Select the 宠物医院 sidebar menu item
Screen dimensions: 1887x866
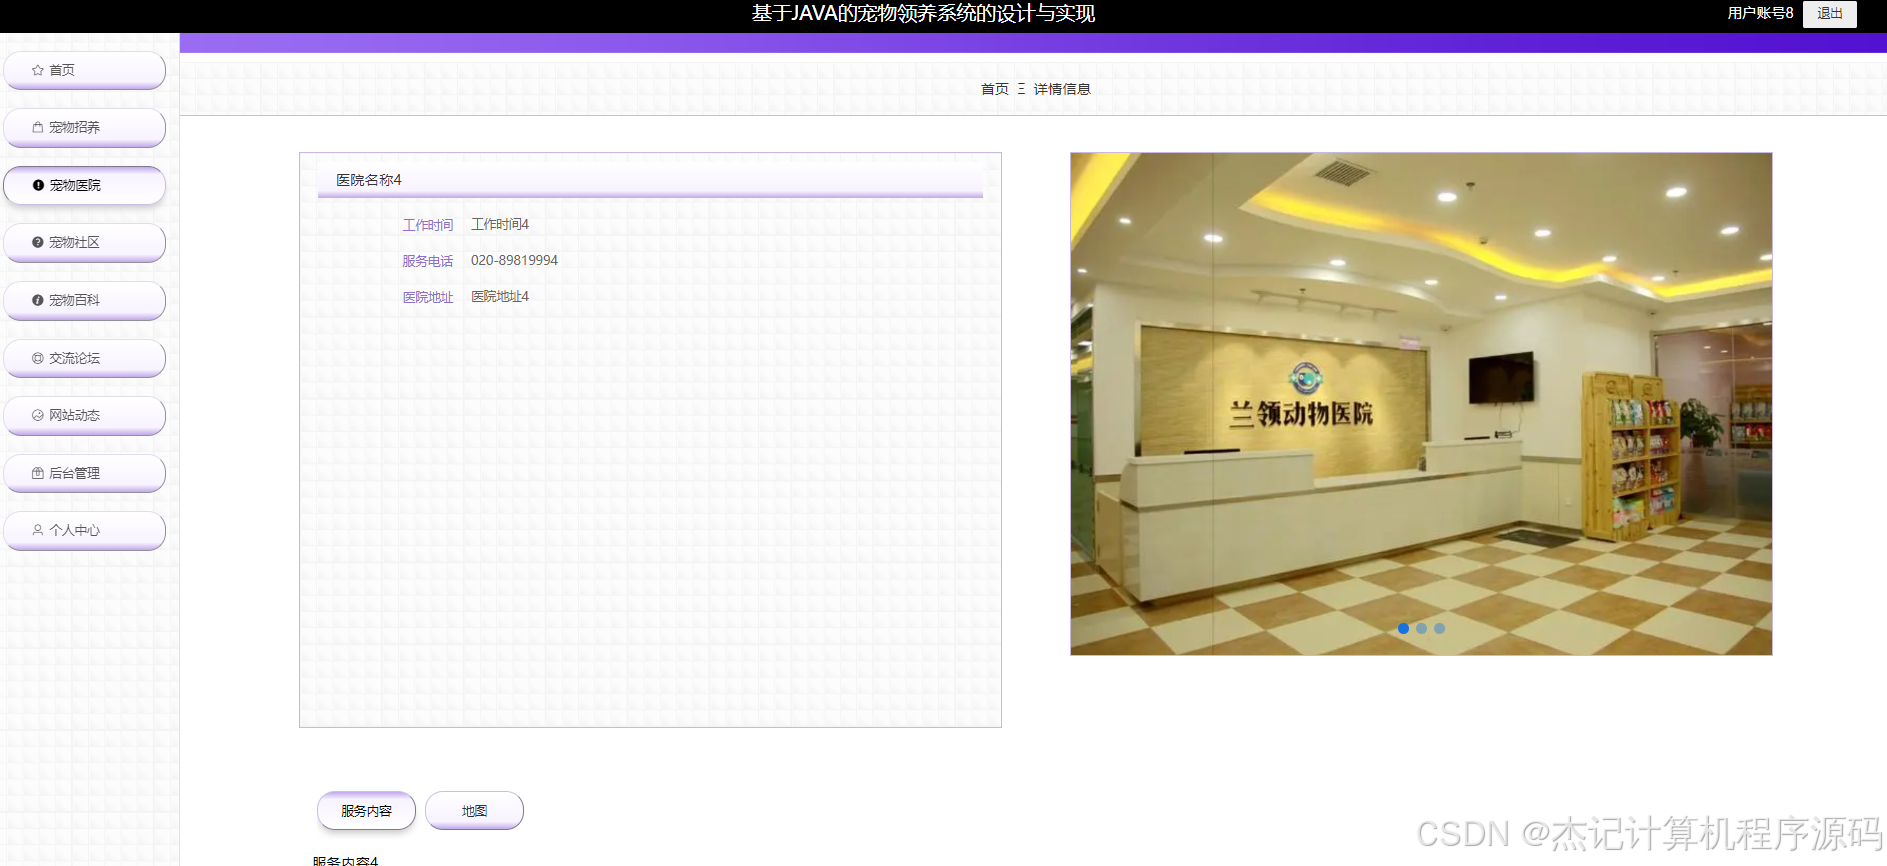click(x=85, y=185)
